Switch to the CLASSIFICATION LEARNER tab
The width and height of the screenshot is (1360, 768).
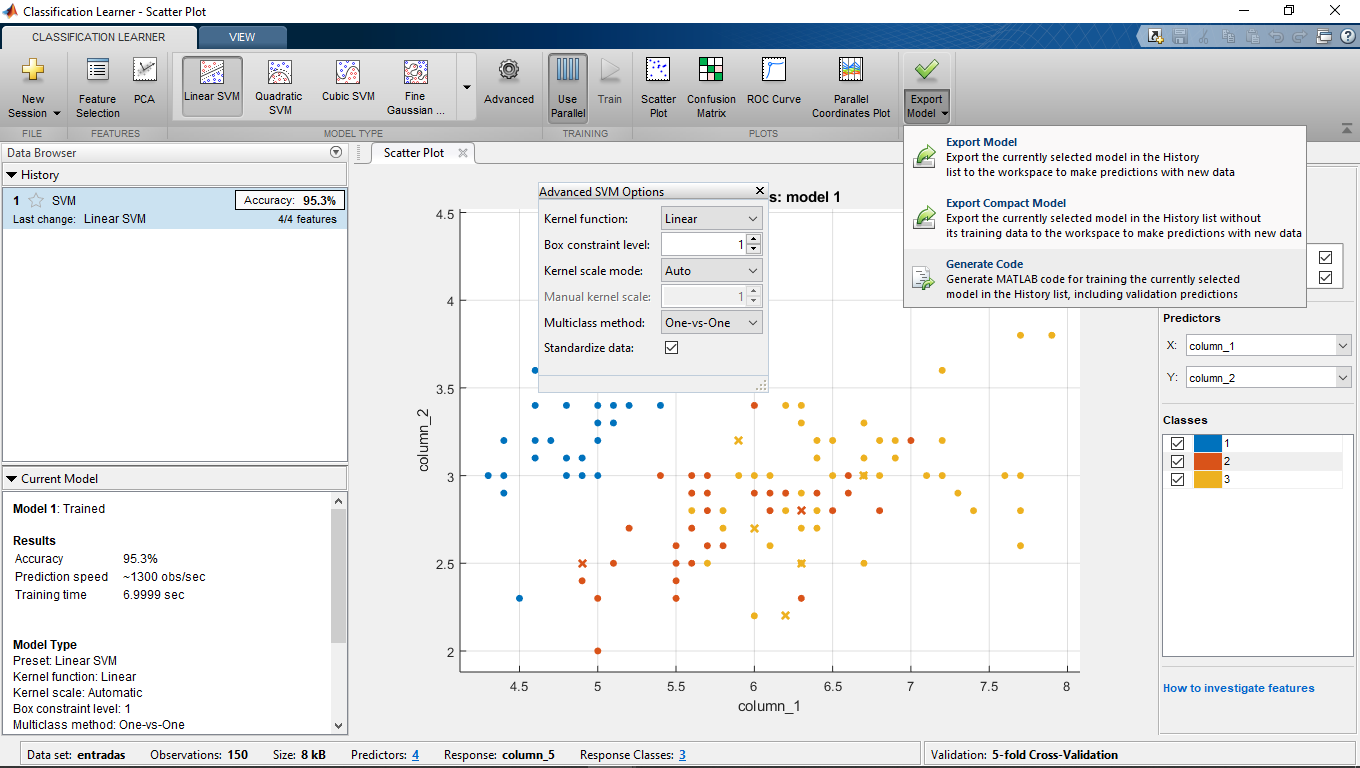(x=99, y=37)
